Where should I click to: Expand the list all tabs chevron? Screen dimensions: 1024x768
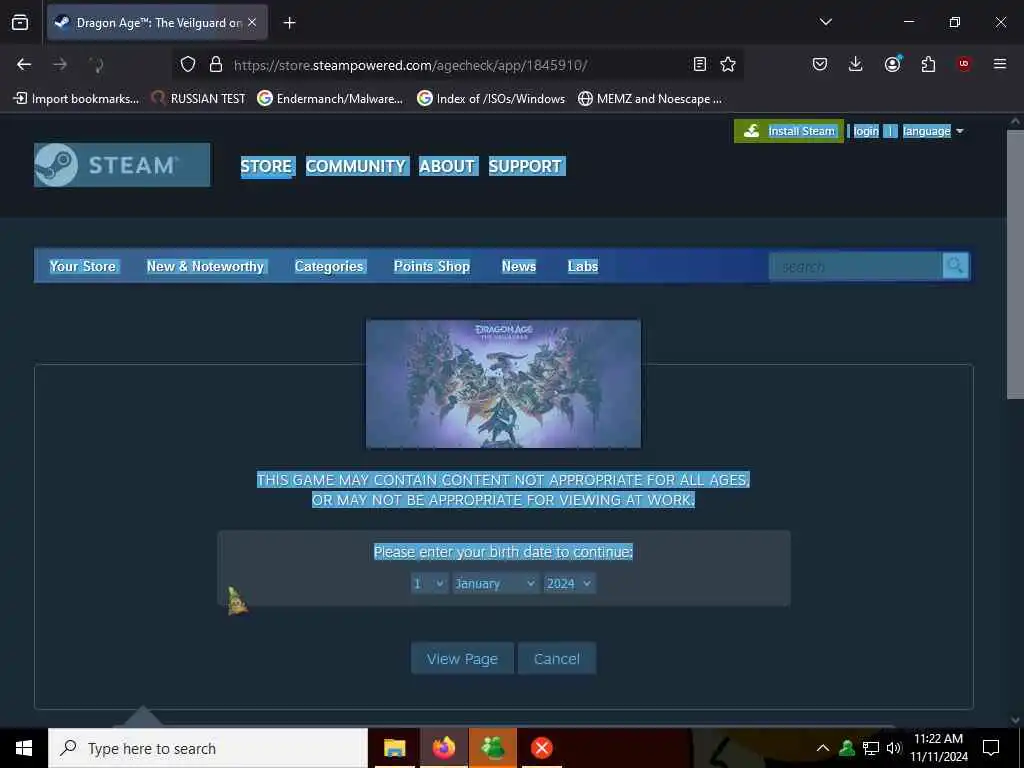point(825,22)
